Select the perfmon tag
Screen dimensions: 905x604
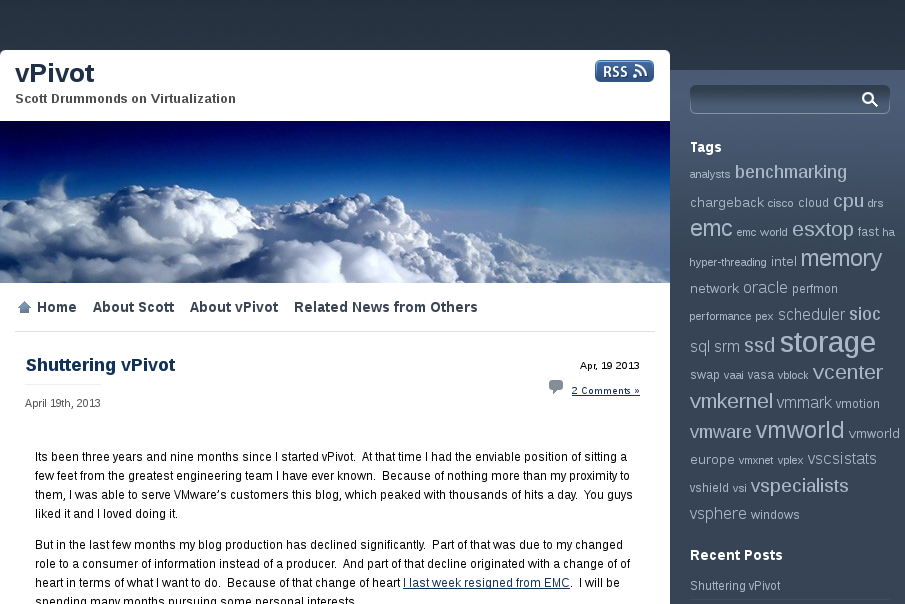814,289
